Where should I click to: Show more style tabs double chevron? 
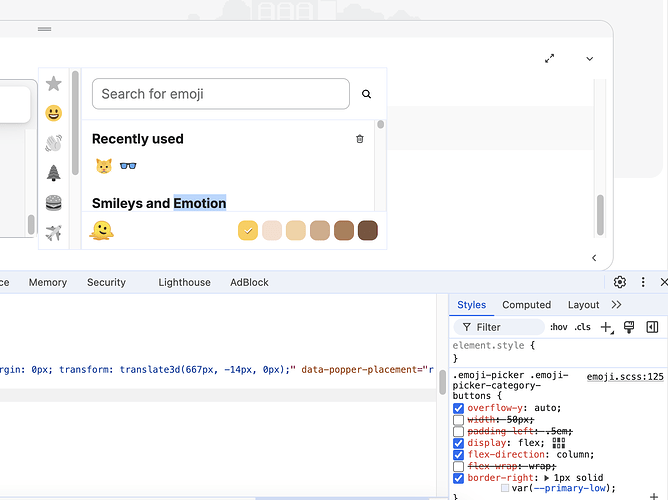click(616, 305)
